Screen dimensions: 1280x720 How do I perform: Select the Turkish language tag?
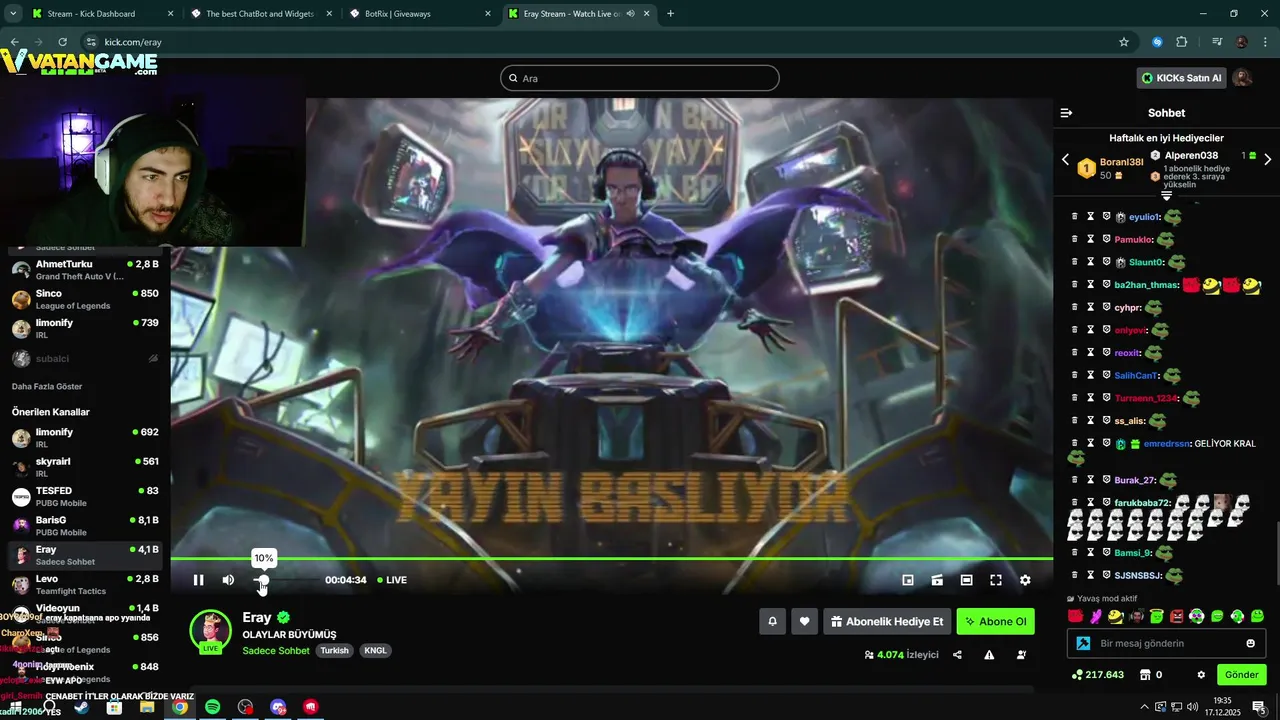coord(335,650)
